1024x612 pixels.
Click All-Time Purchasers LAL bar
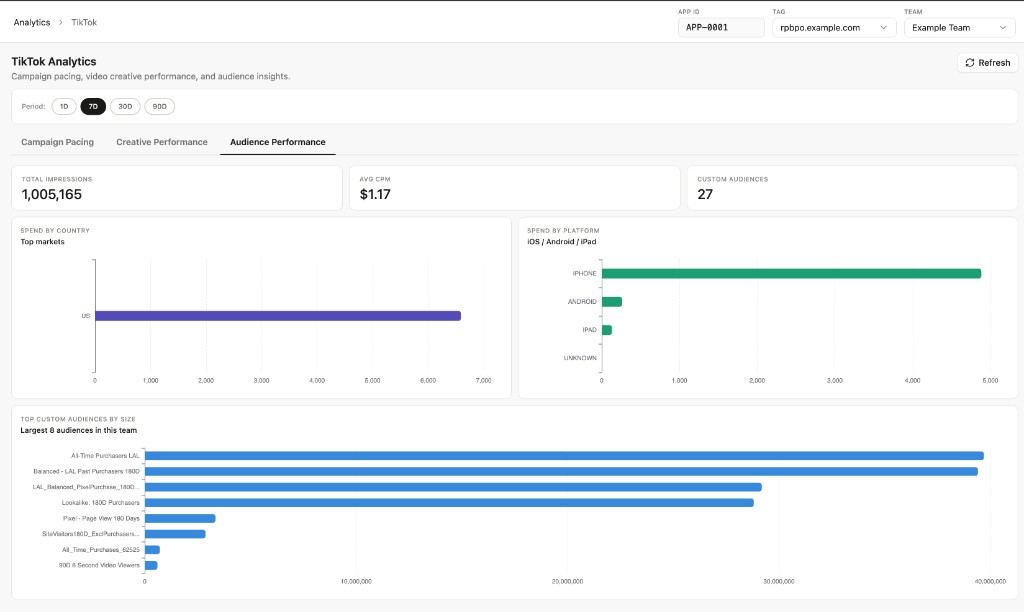click(x=564, y=456)
